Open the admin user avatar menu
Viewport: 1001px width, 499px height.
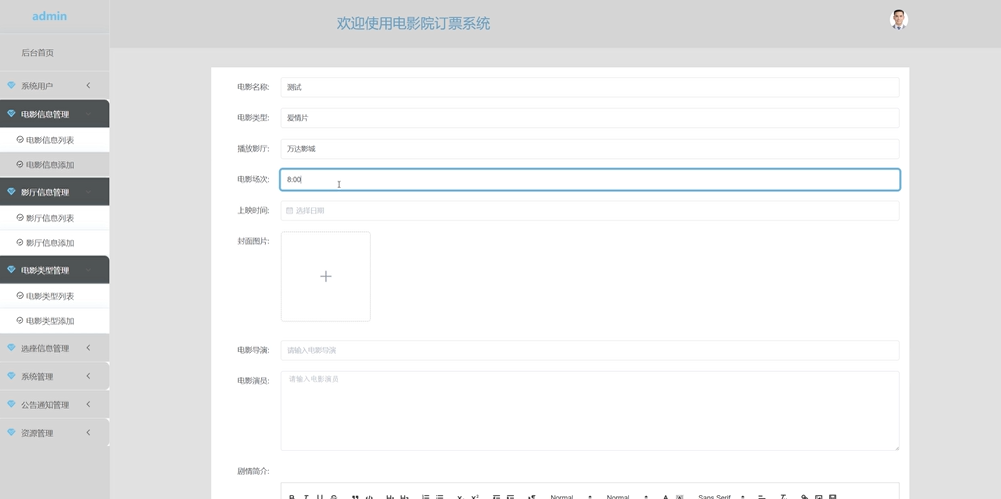point(899,20)
